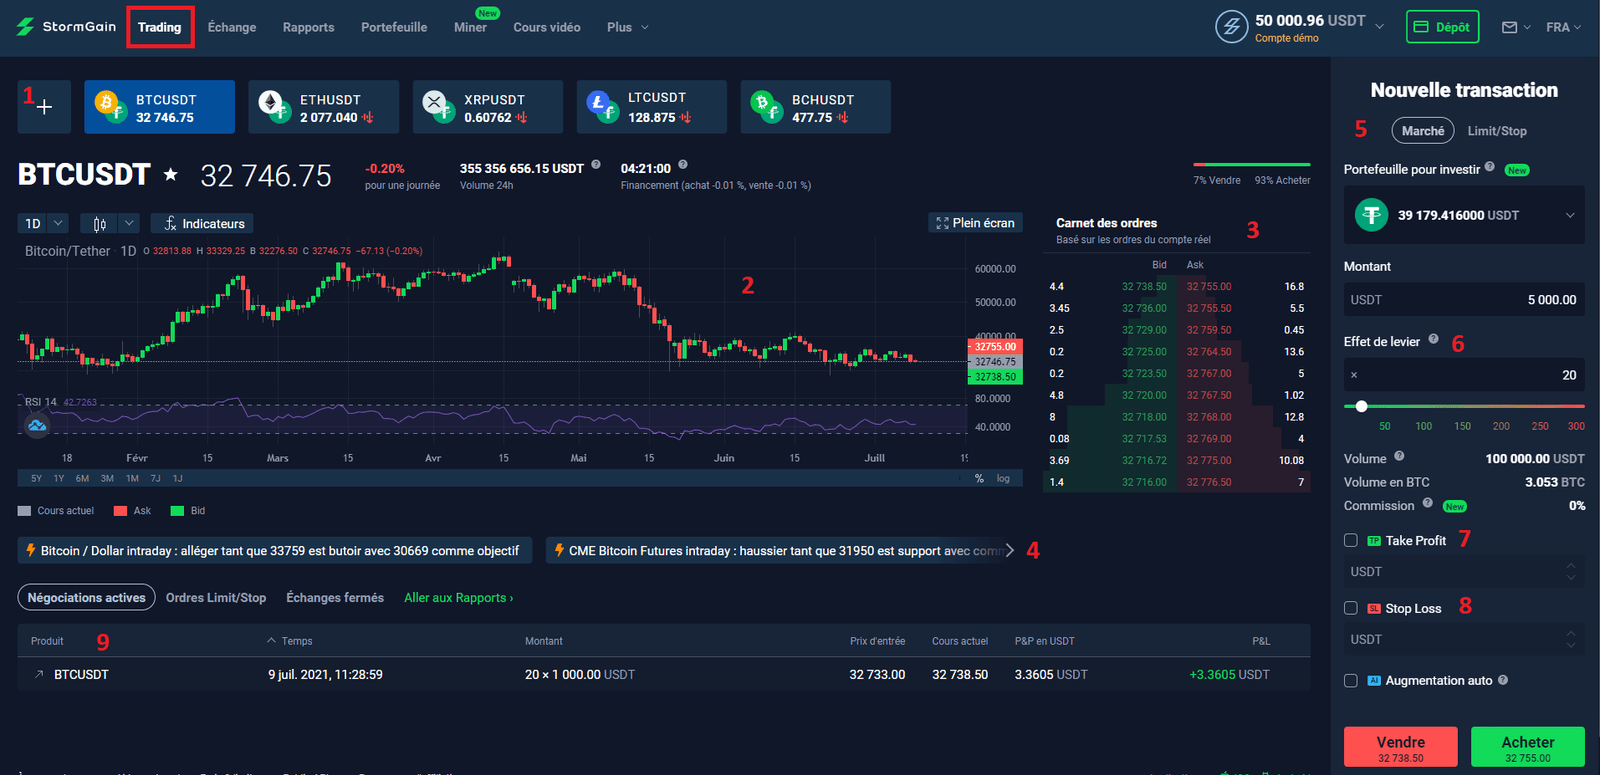Screen dimensions: 1600x775
Task: Set chart range to 7J
Action: click(155, 479)
